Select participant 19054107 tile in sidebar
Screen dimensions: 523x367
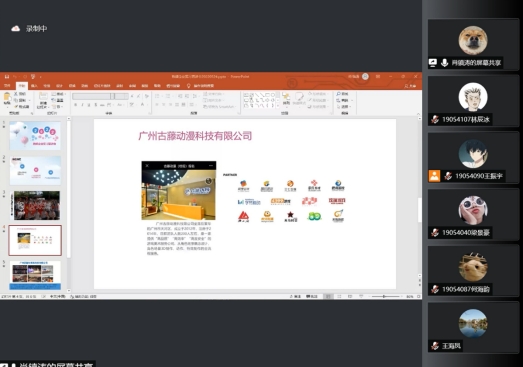473,101
